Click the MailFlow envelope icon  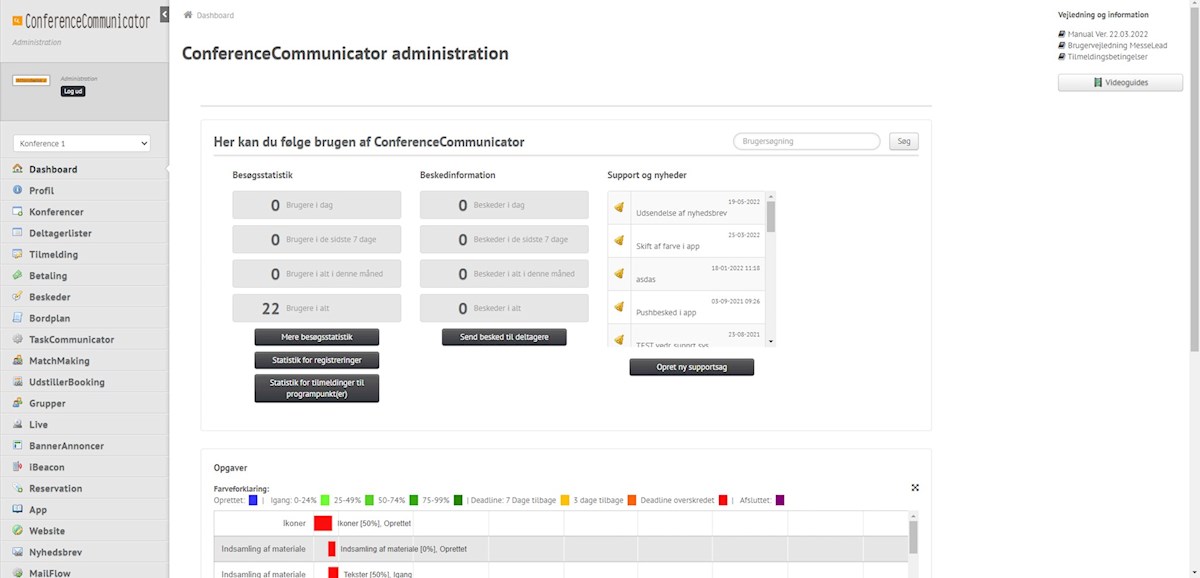[x=18, y=573]
